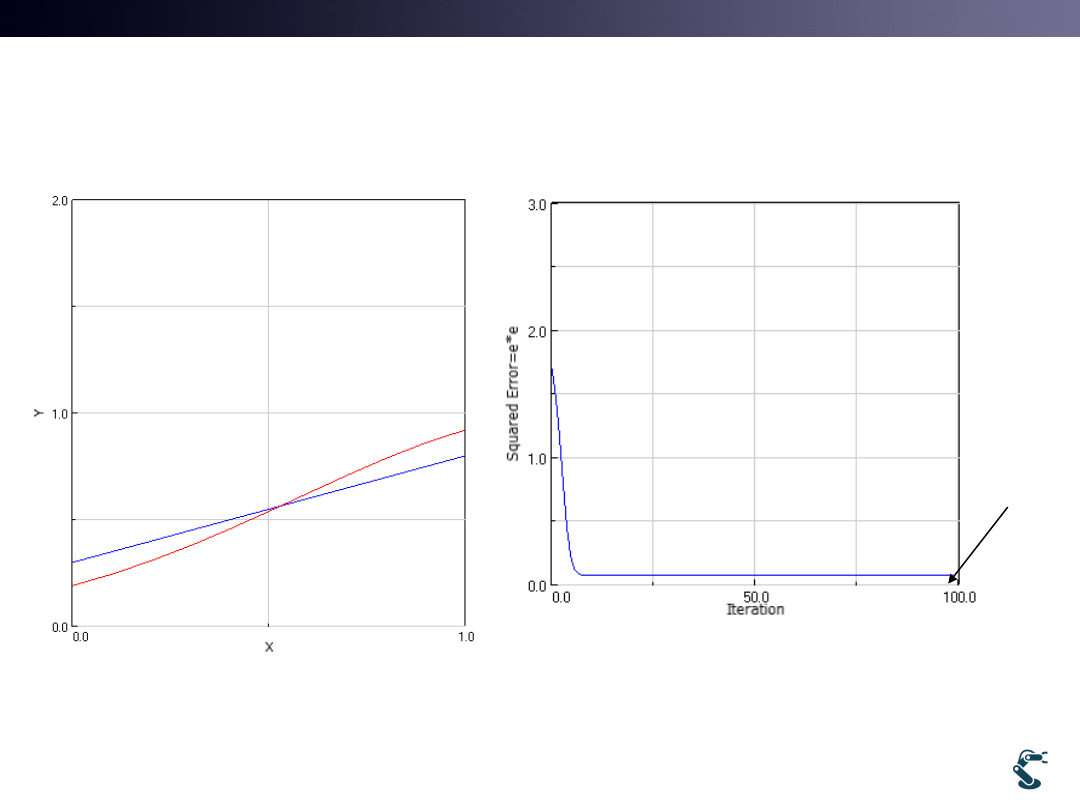
Task: Click the flat tail of the blue error curve
Action: [x=760, y=575]
